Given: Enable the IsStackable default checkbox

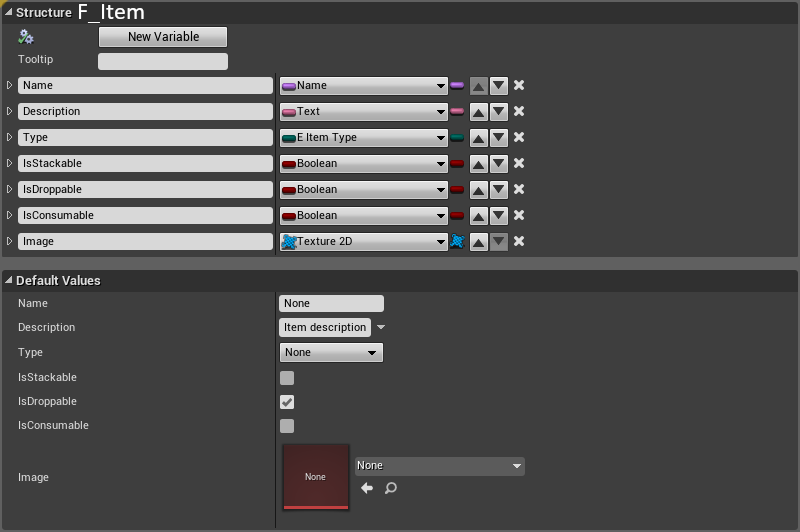Looking at the screenshot, I should 287,378.
